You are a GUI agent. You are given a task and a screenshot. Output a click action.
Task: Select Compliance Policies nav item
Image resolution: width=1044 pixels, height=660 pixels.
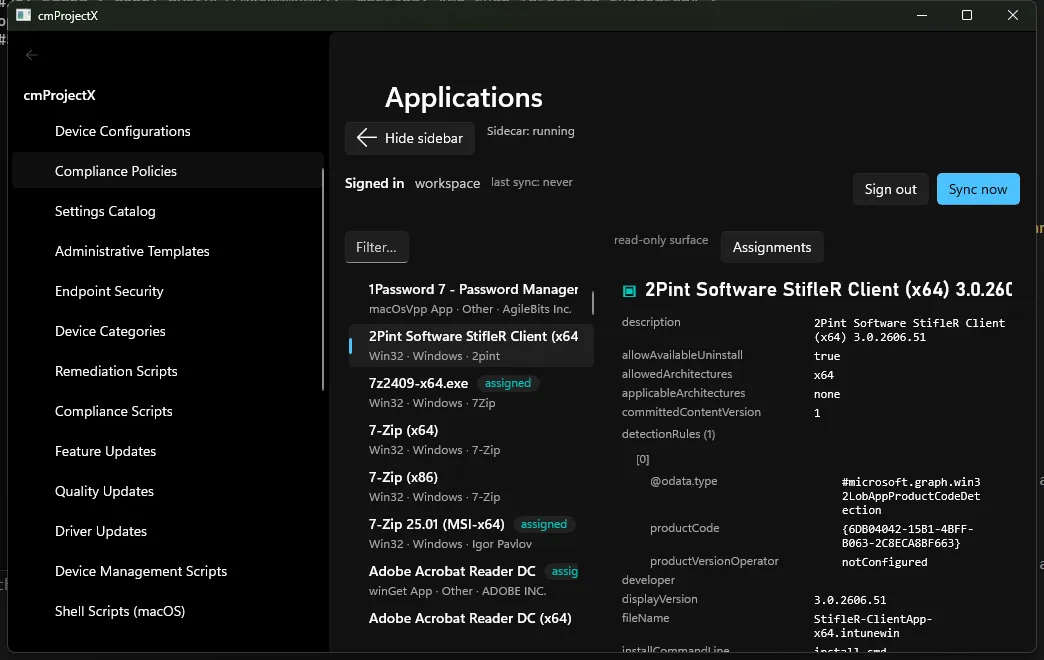168,171
